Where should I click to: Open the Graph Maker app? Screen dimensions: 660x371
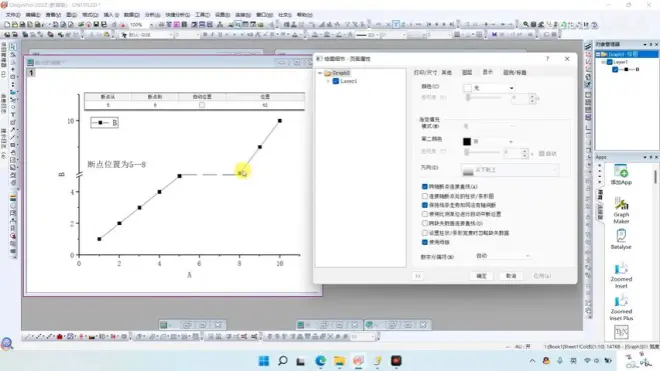pos(621,211)
